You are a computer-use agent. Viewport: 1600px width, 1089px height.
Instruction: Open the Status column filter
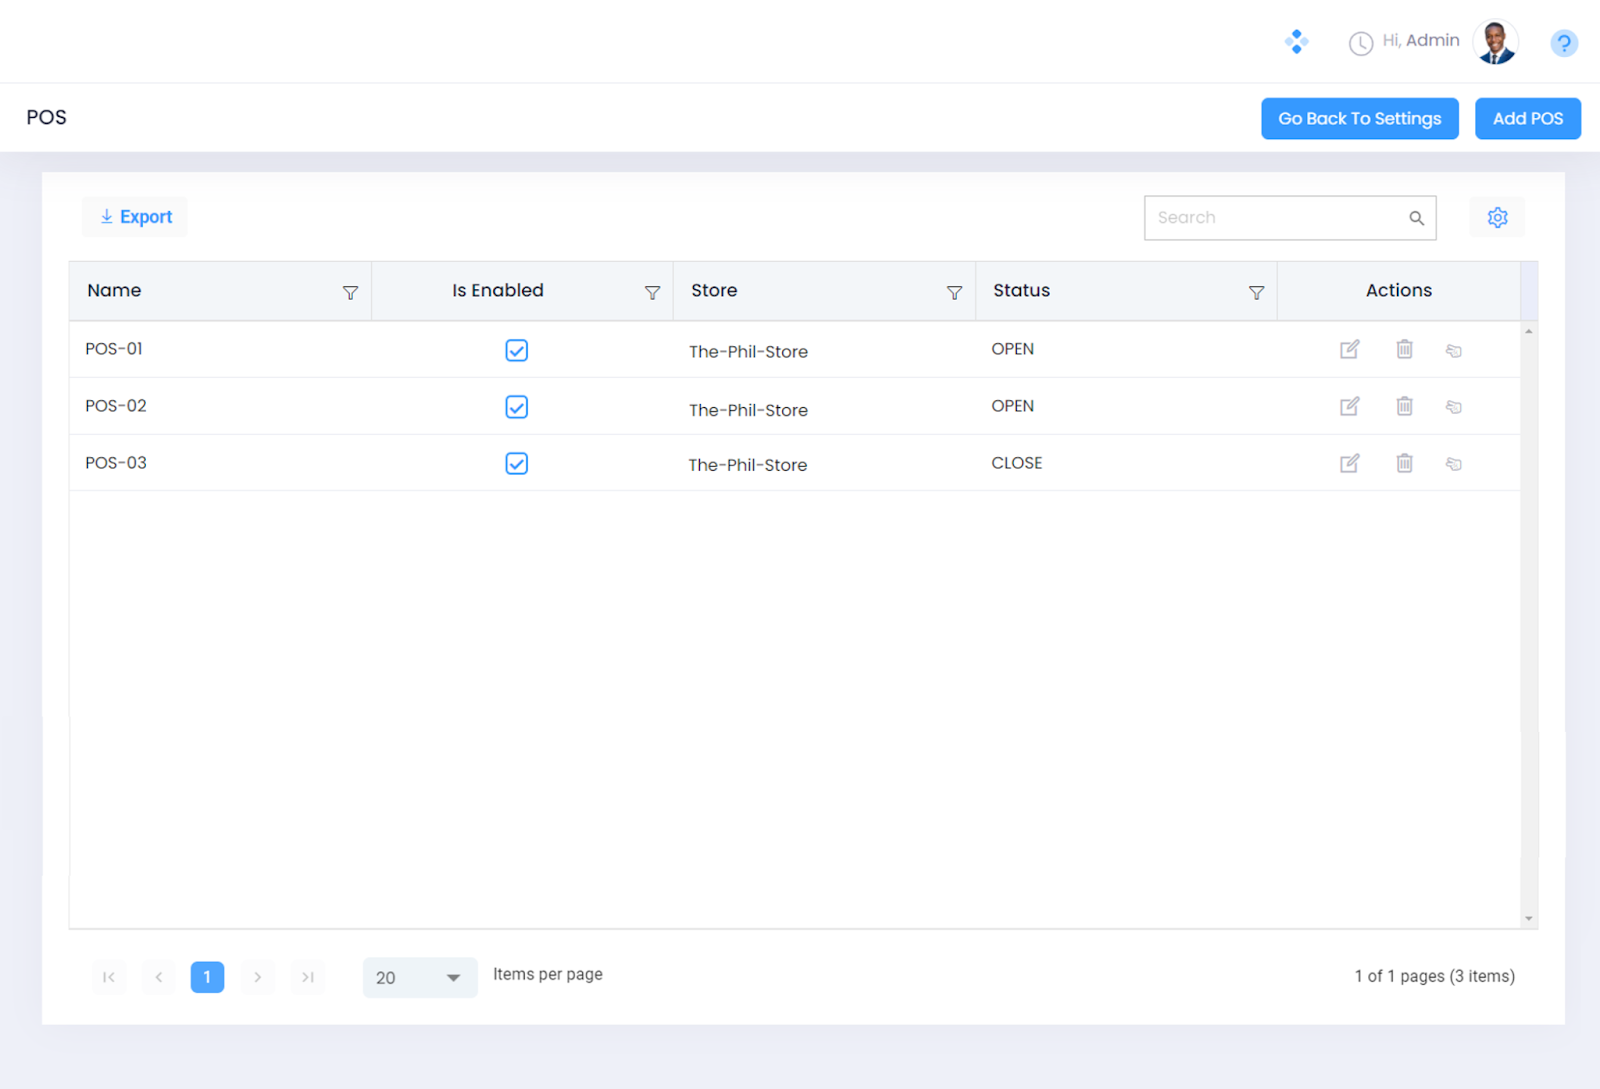pyautogui.click(x=1256, y=293)
